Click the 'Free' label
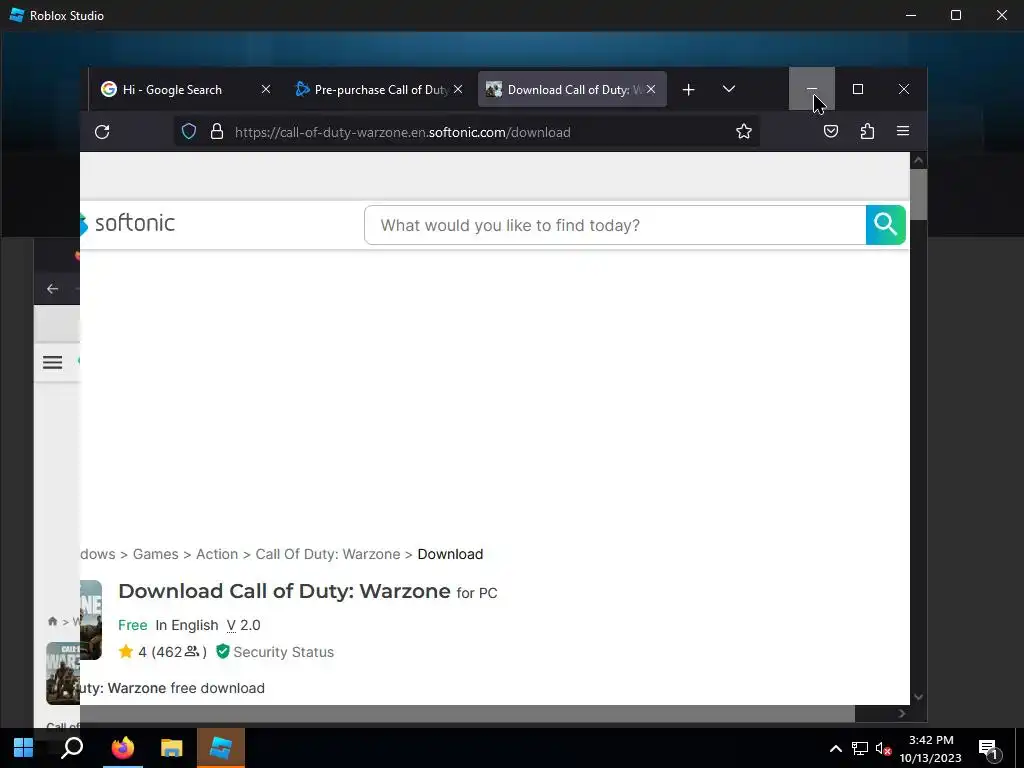The width and height of the screenshot is (1024, 768). 133,625
